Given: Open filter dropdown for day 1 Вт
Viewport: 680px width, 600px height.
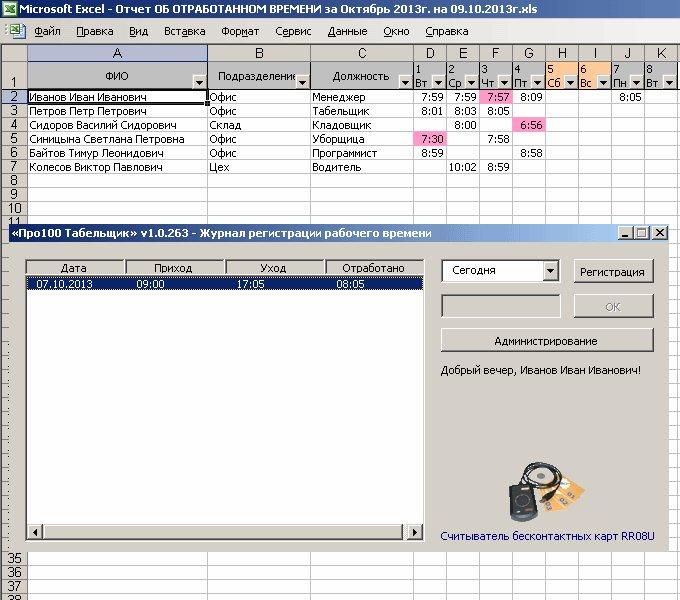Looking at the screenshot, I should (438, 82).
